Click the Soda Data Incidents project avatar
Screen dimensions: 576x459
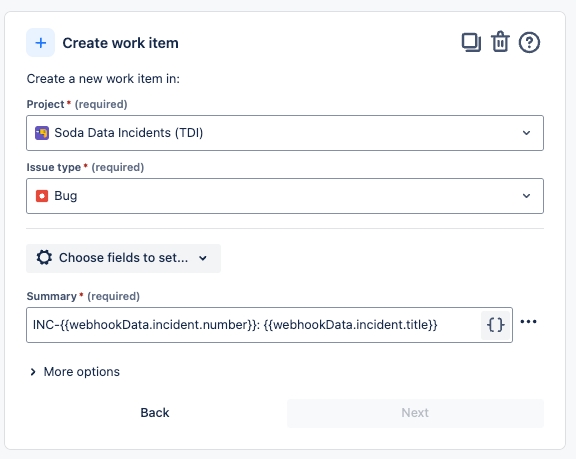coord(42,133)
